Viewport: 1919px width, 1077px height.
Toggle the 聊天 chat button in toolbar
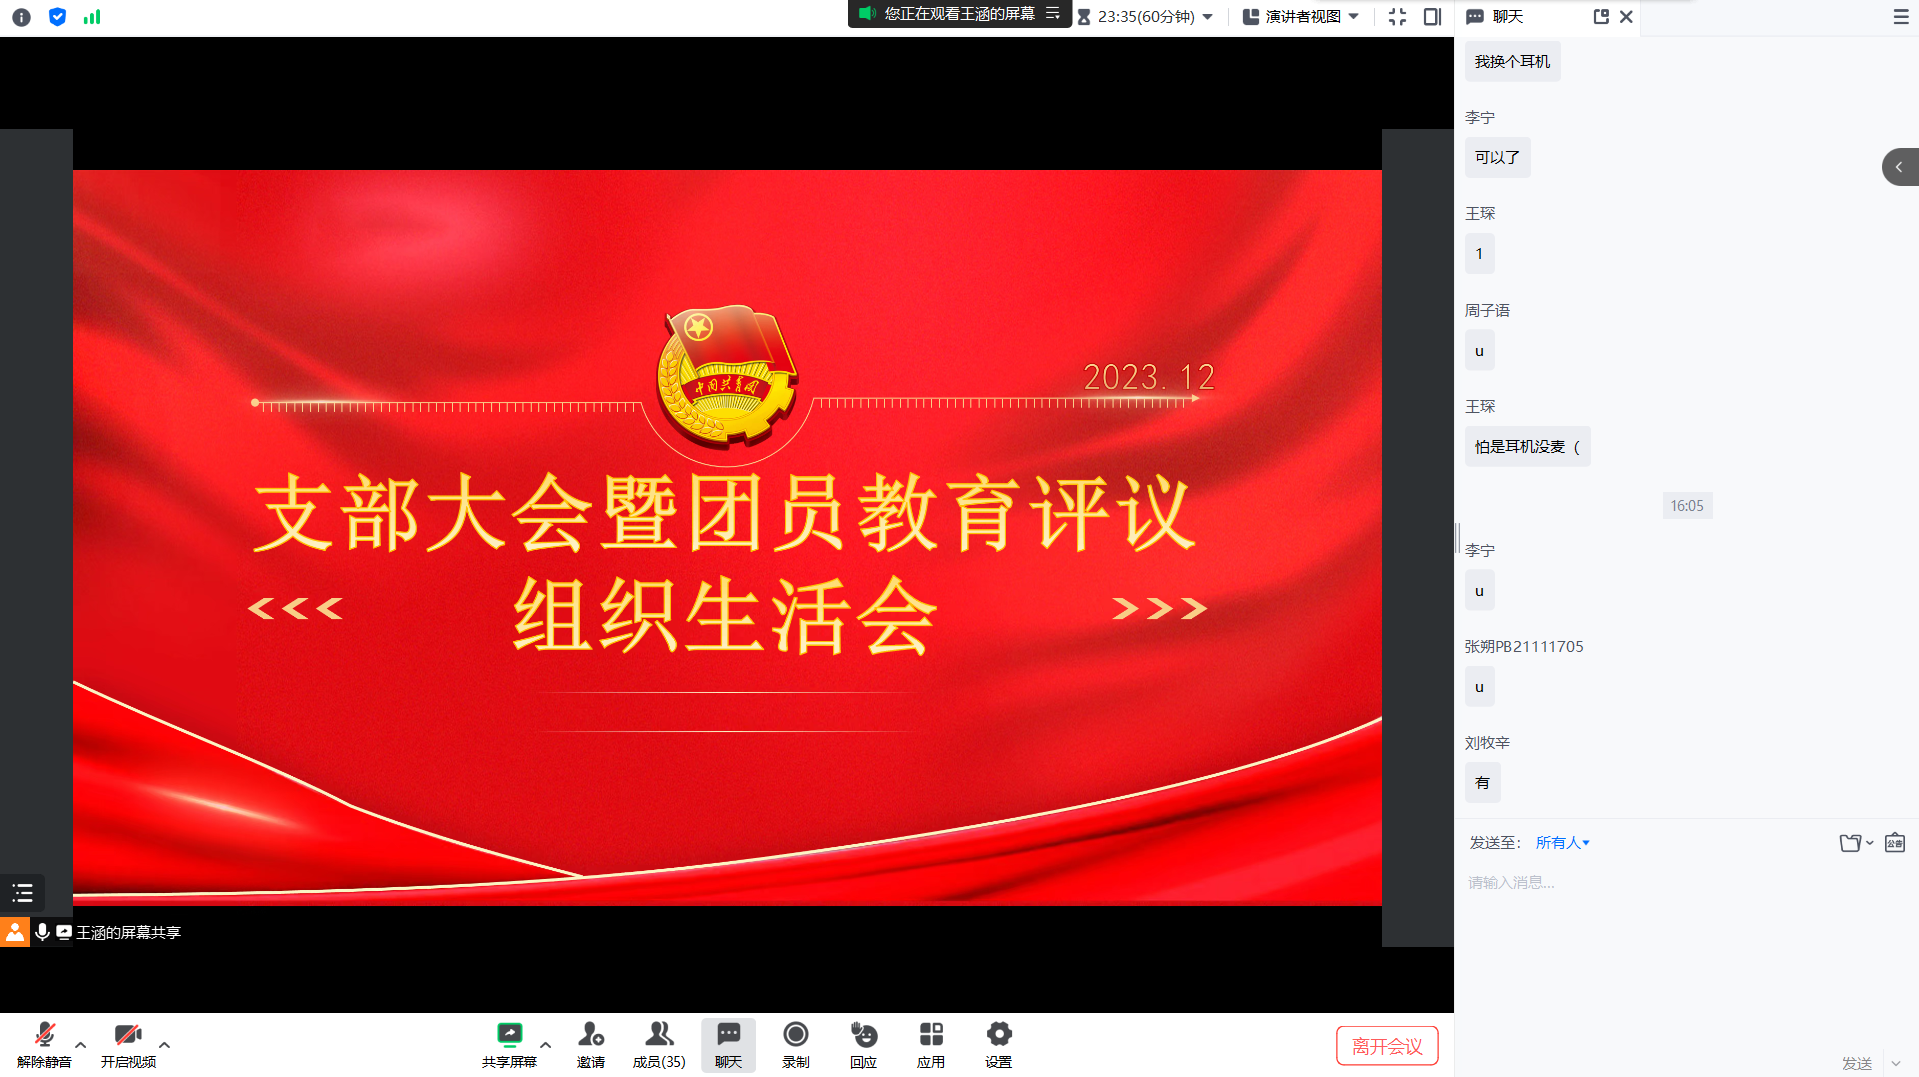[x=728, y=1045]
